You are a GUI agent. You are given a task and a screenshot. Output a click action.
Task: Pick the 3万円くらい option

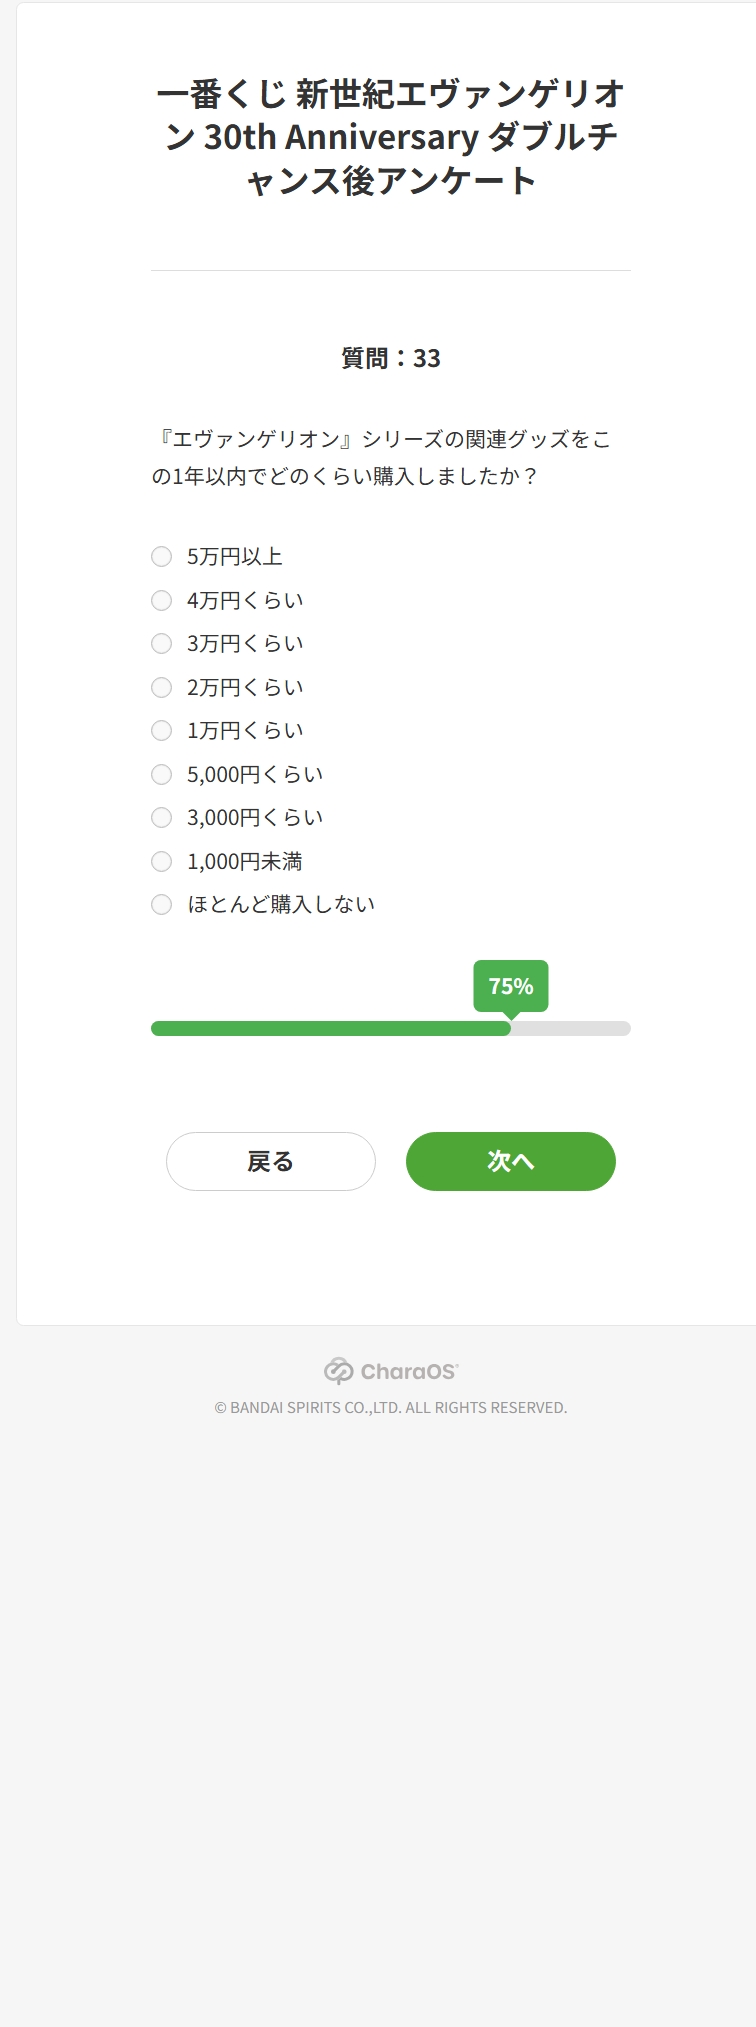point(162,643)
